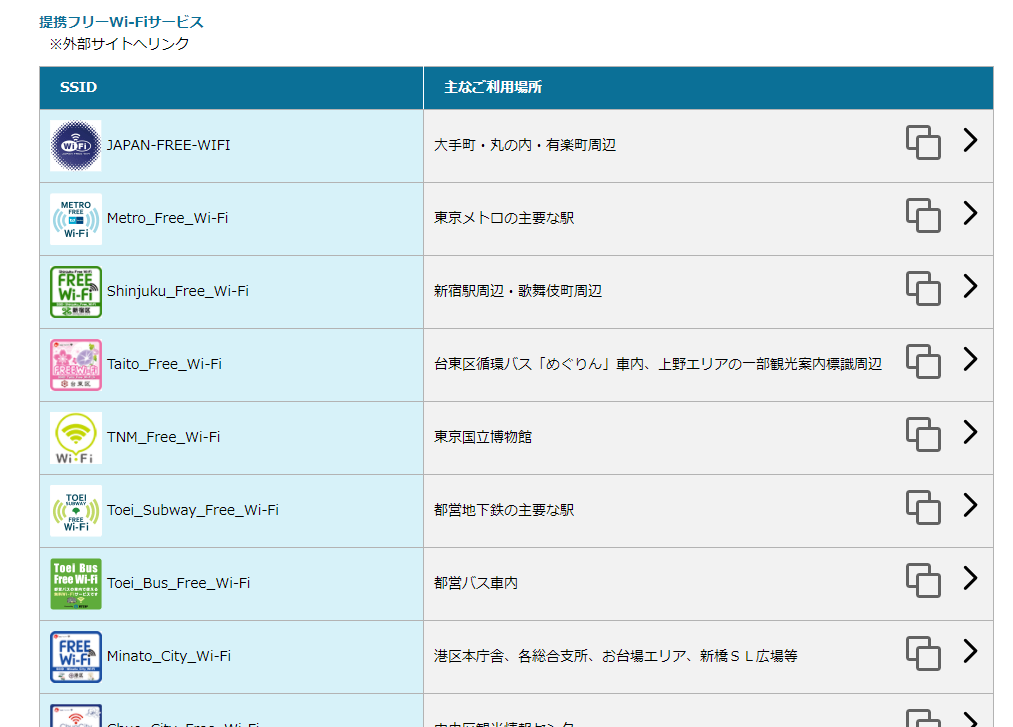Open Taito_Free_Wi-Fi row chevron arrow

(970, 359)
